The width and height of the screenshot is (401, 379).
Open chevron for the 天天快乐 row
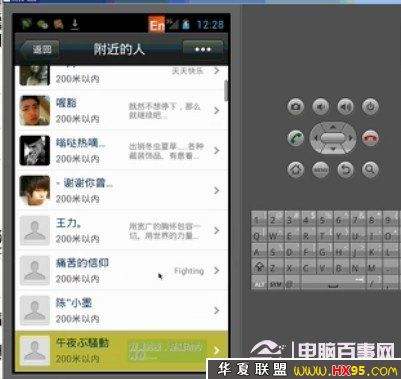coord(217,71)
